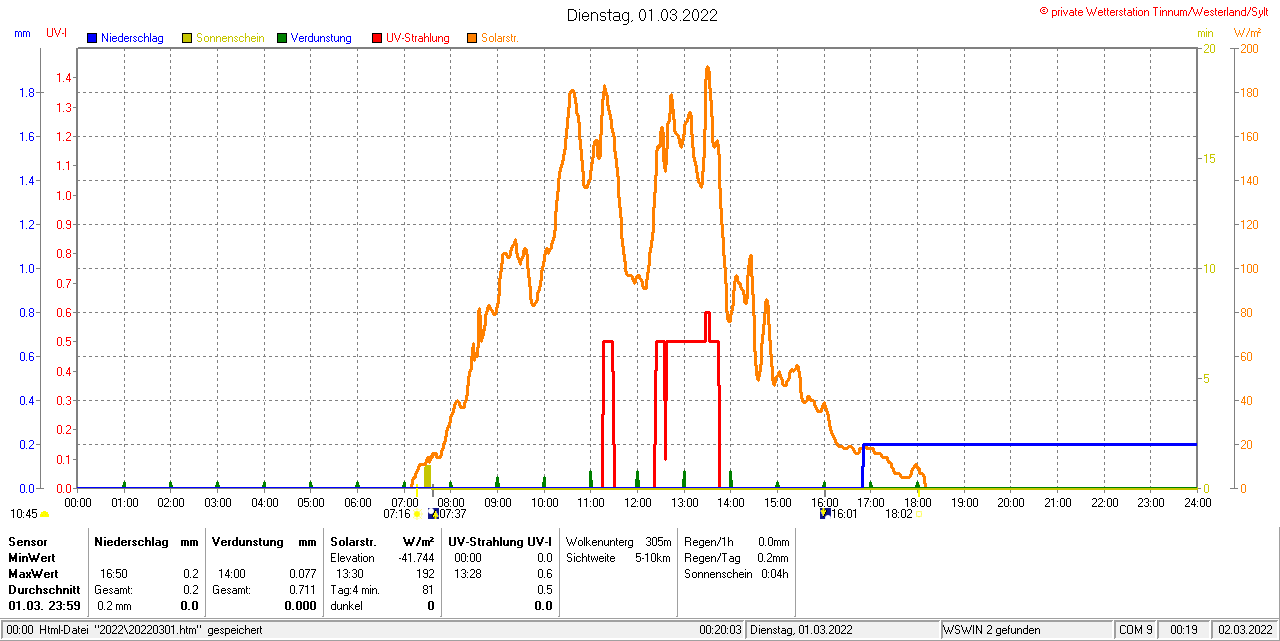Click the 00:00 time axis label

(77, 502)
